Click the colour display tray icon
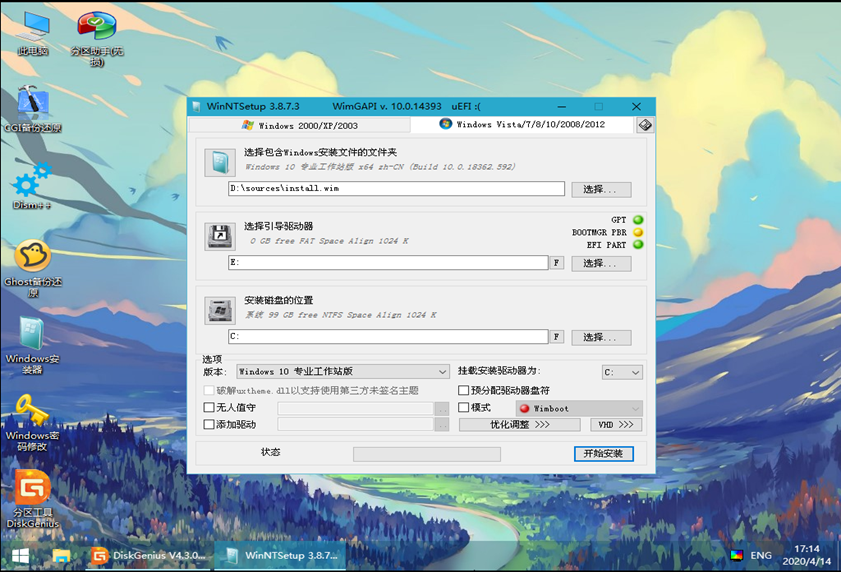Screen dimensions: 841x572 pyautogui.click(x=737, y=555)
